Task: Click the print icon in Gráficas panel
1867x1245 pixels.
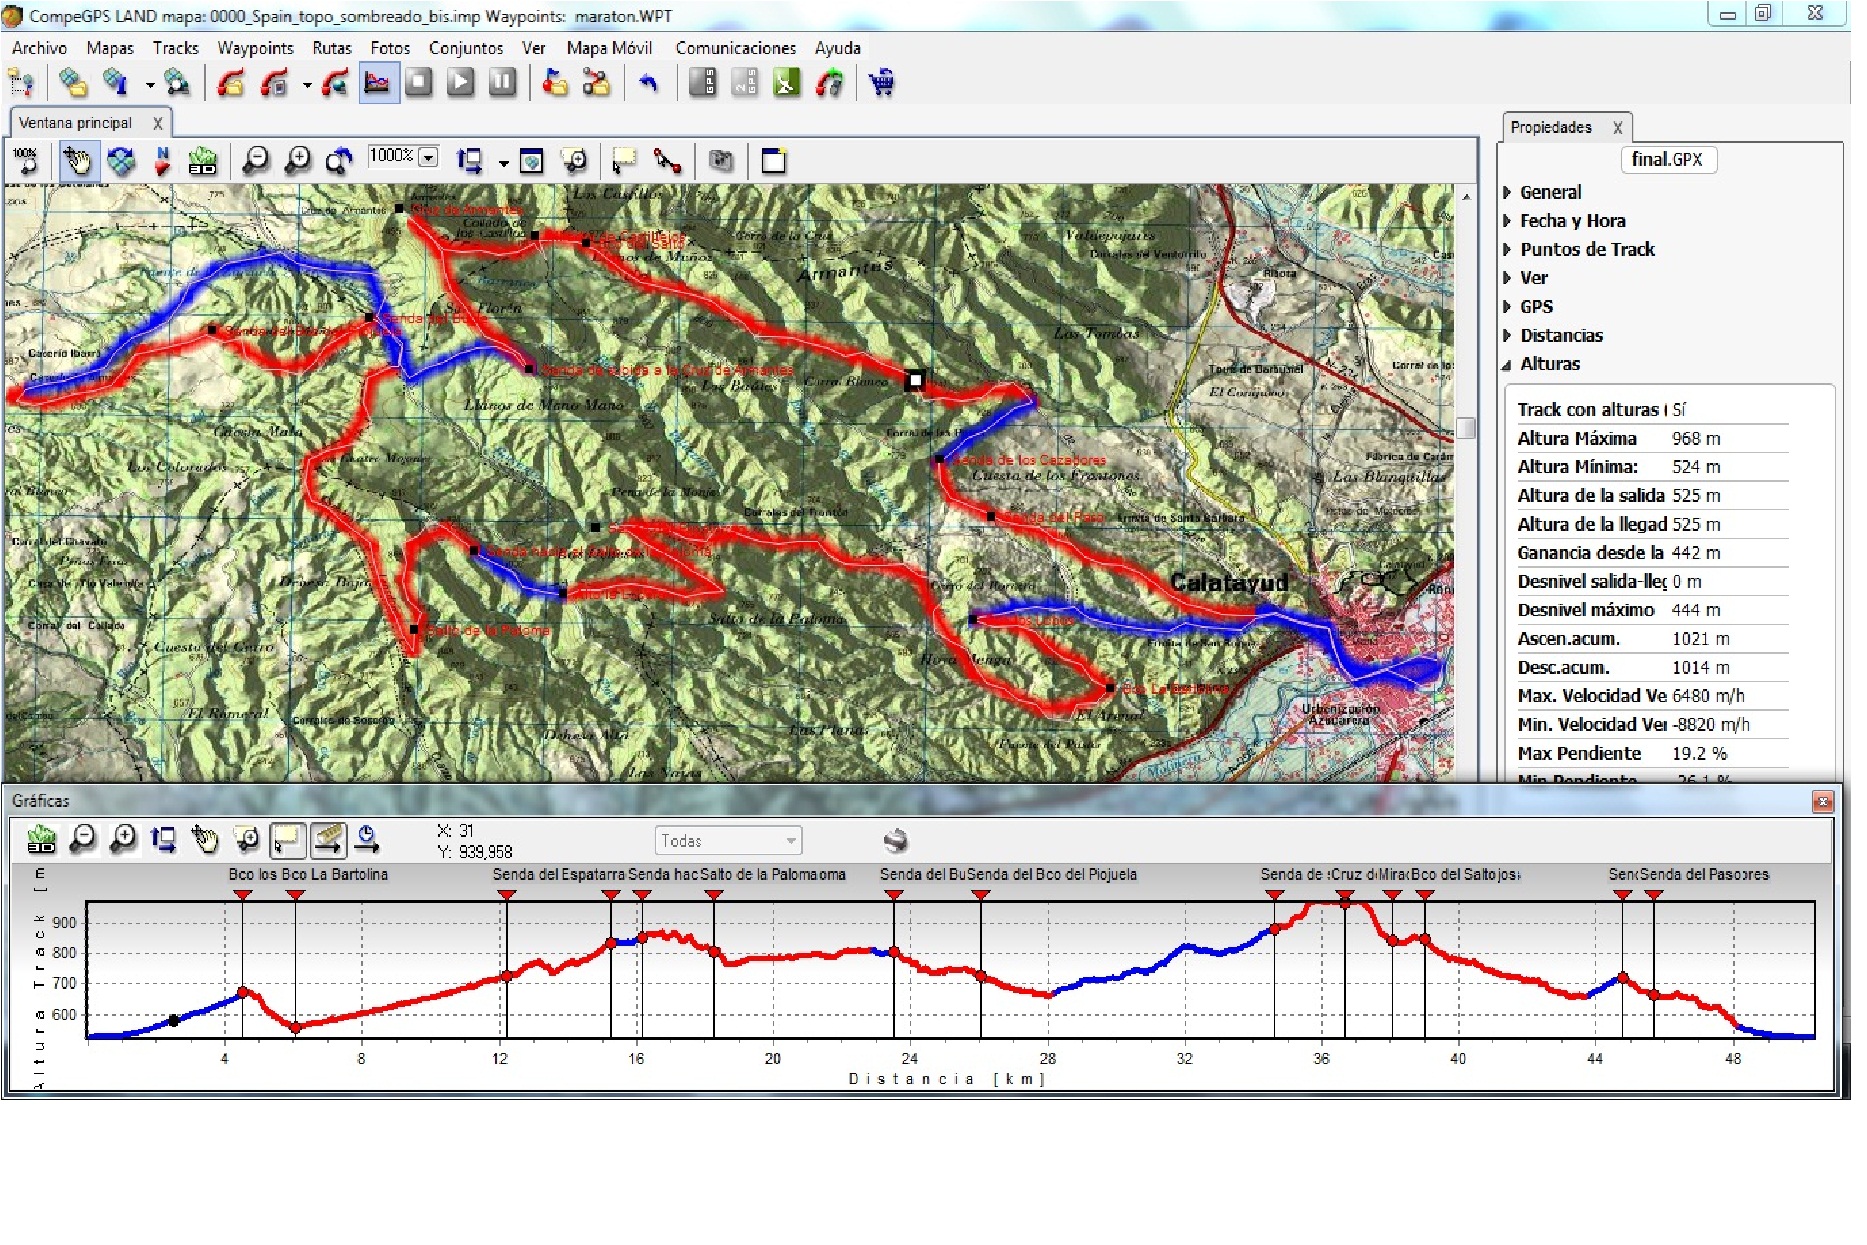Action: point(895,841)
